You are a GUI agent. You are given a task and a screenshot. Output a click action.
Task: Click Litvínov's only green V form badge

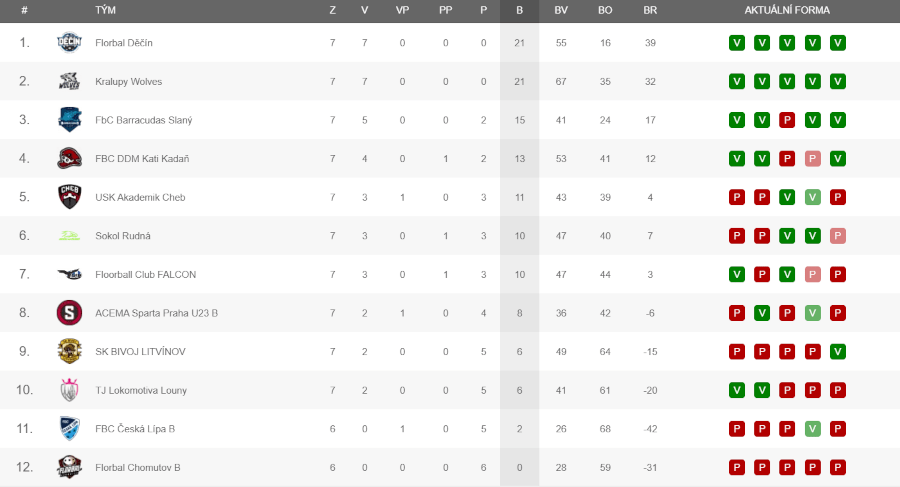coord(837,351)
